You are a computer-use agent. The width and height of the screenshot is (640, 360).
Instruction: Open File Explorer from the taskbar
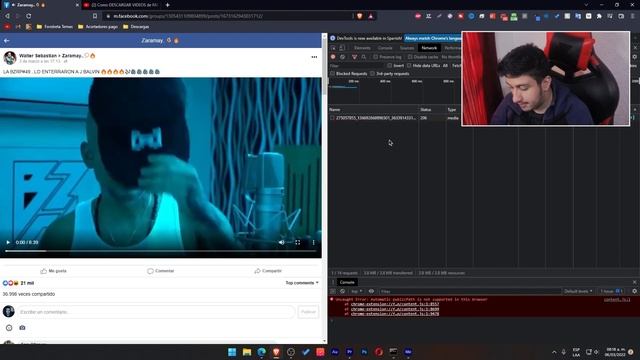247,352
